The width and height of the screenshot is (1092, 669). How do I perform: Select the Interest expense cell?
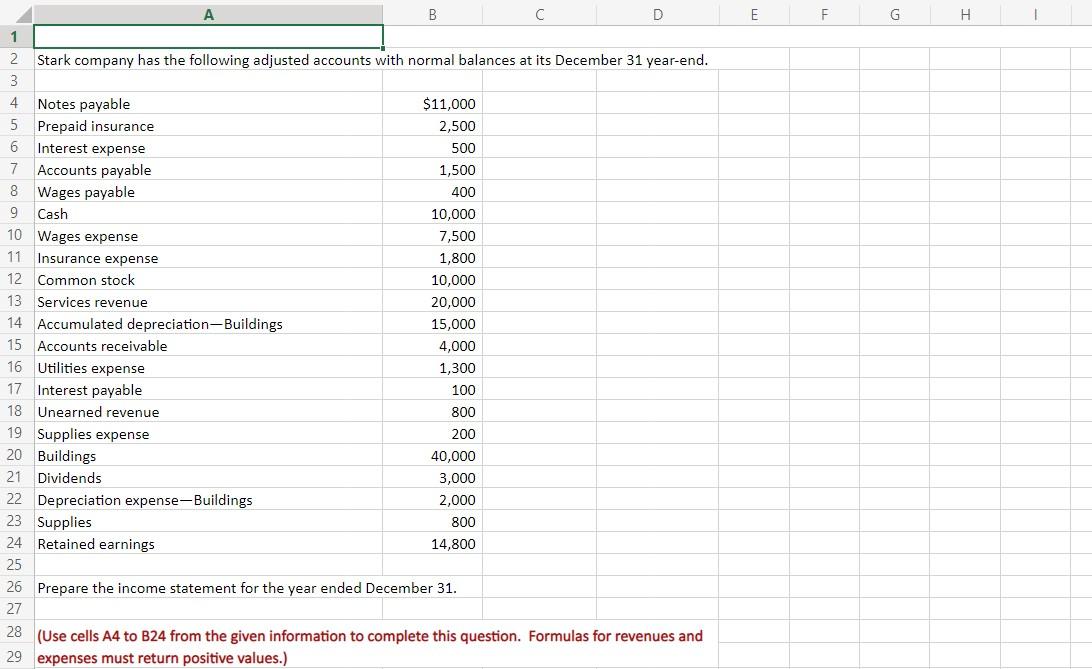pyautogui.click(x=208, y=148)
